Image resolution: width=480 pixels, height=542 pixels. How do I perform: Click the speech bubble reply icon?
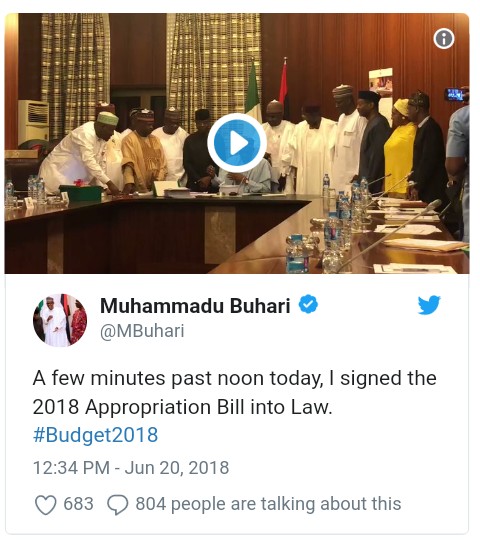(x=118, y=505)
